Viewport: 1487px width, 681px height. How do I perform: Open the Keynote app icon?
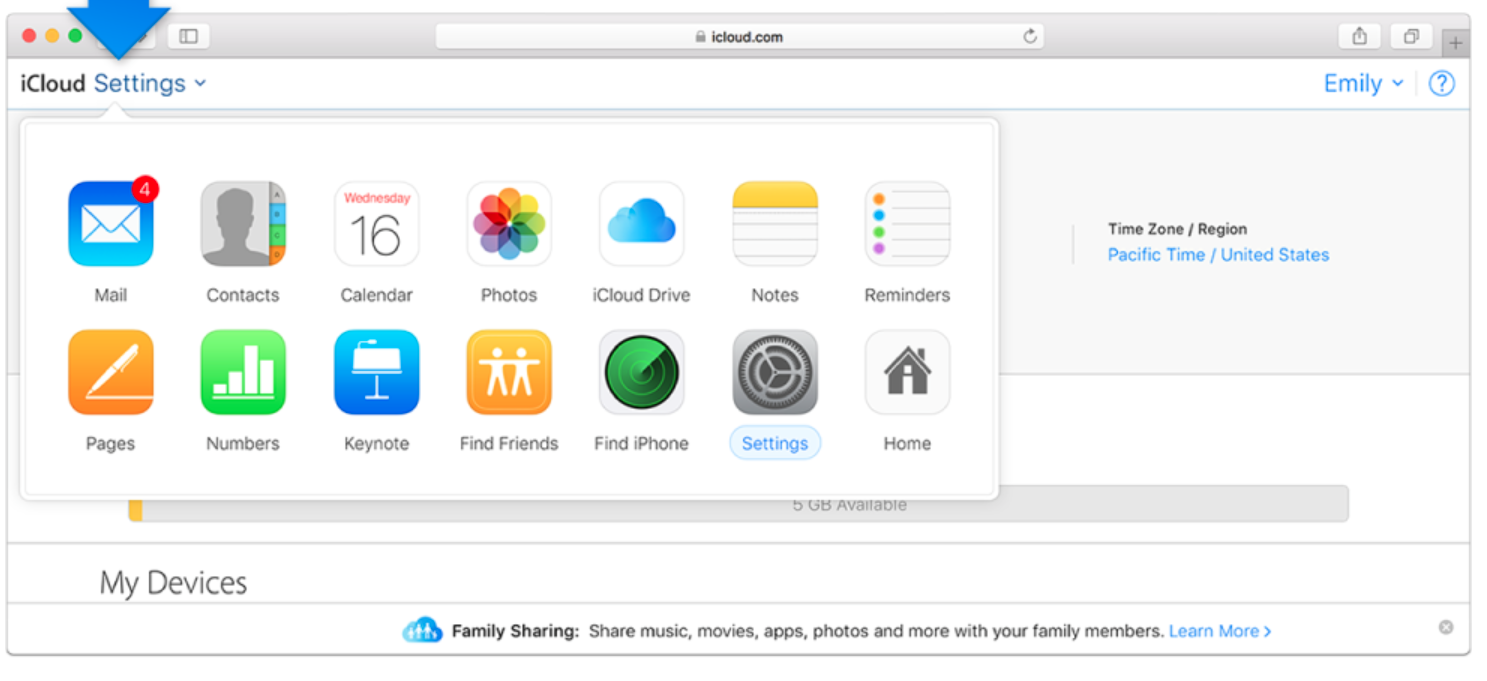(x=376, y=373)
